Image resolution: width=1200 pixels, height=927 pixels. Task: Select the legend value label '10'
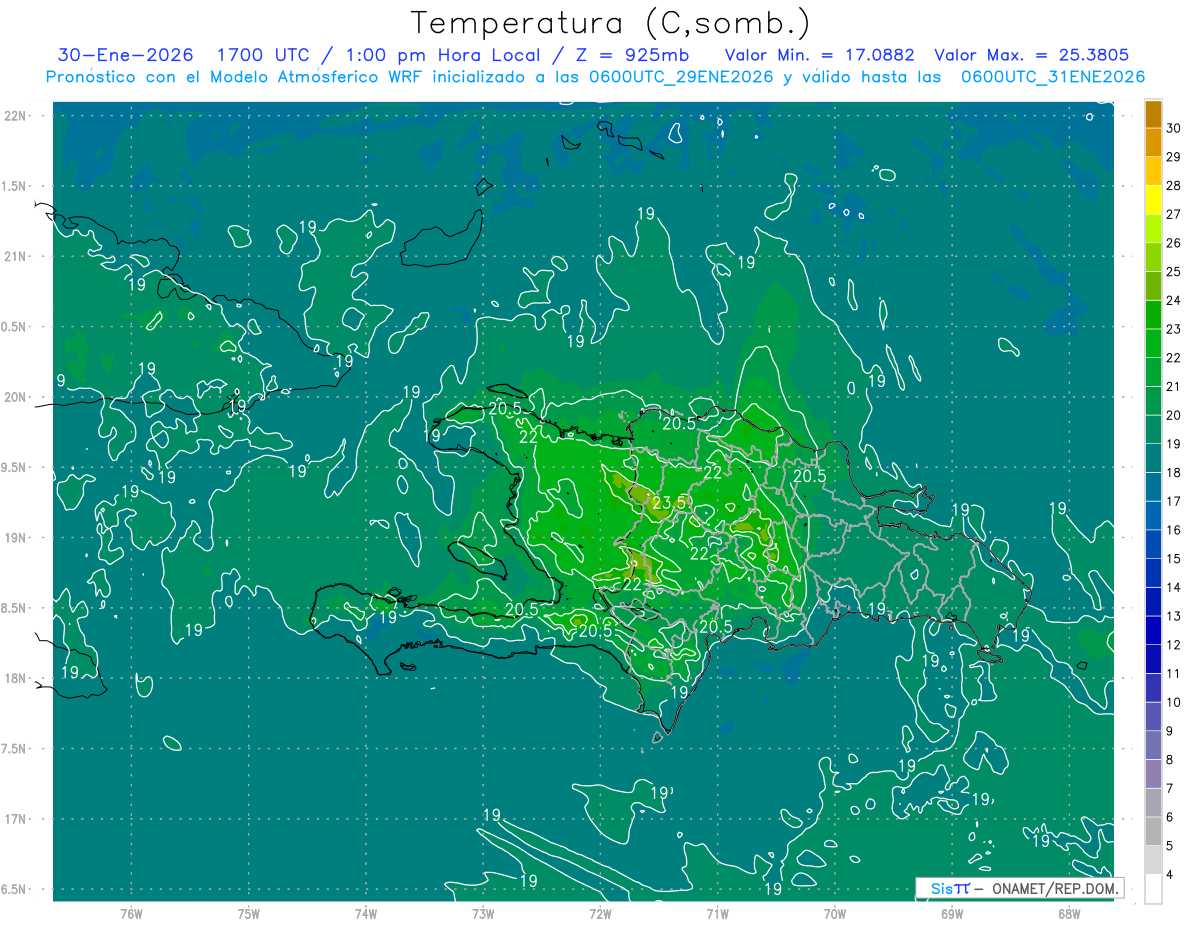tap(1174, 703)
